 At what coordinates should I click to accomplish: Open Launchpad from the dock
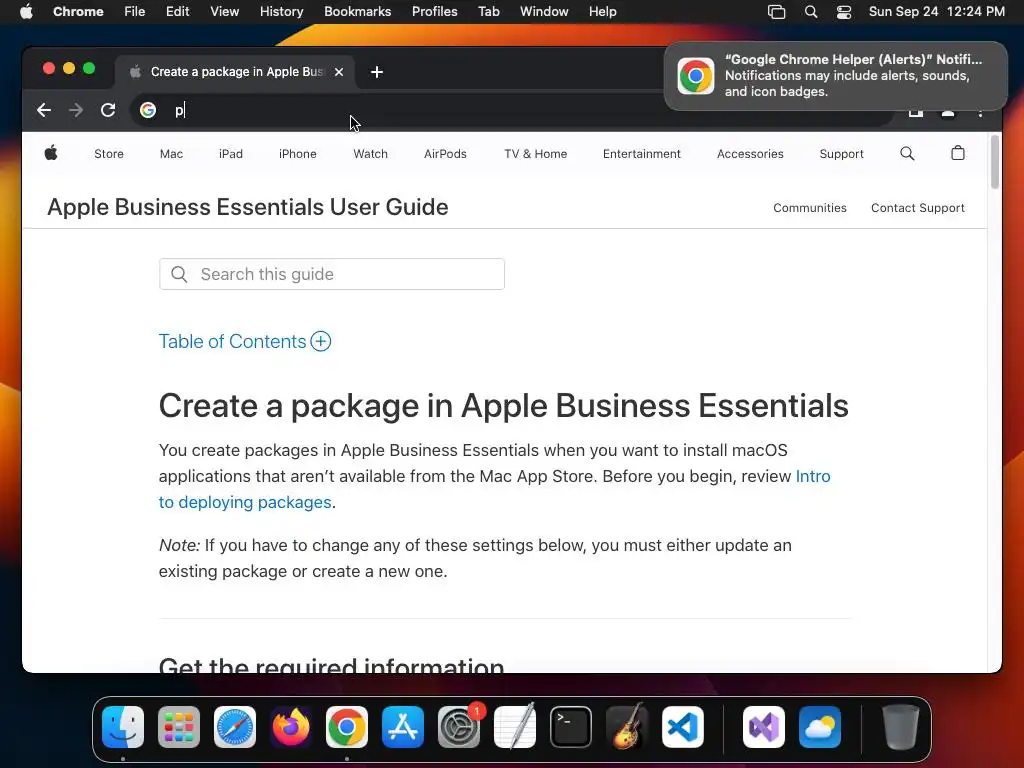point(179,727)
